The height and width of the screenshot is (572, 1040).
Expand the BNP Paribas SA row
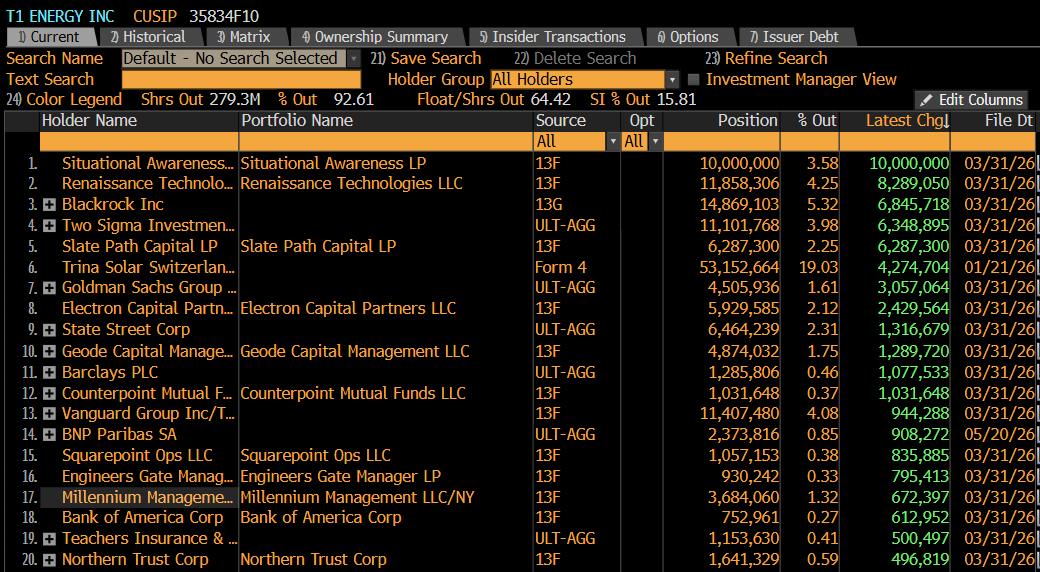(49, 436)
